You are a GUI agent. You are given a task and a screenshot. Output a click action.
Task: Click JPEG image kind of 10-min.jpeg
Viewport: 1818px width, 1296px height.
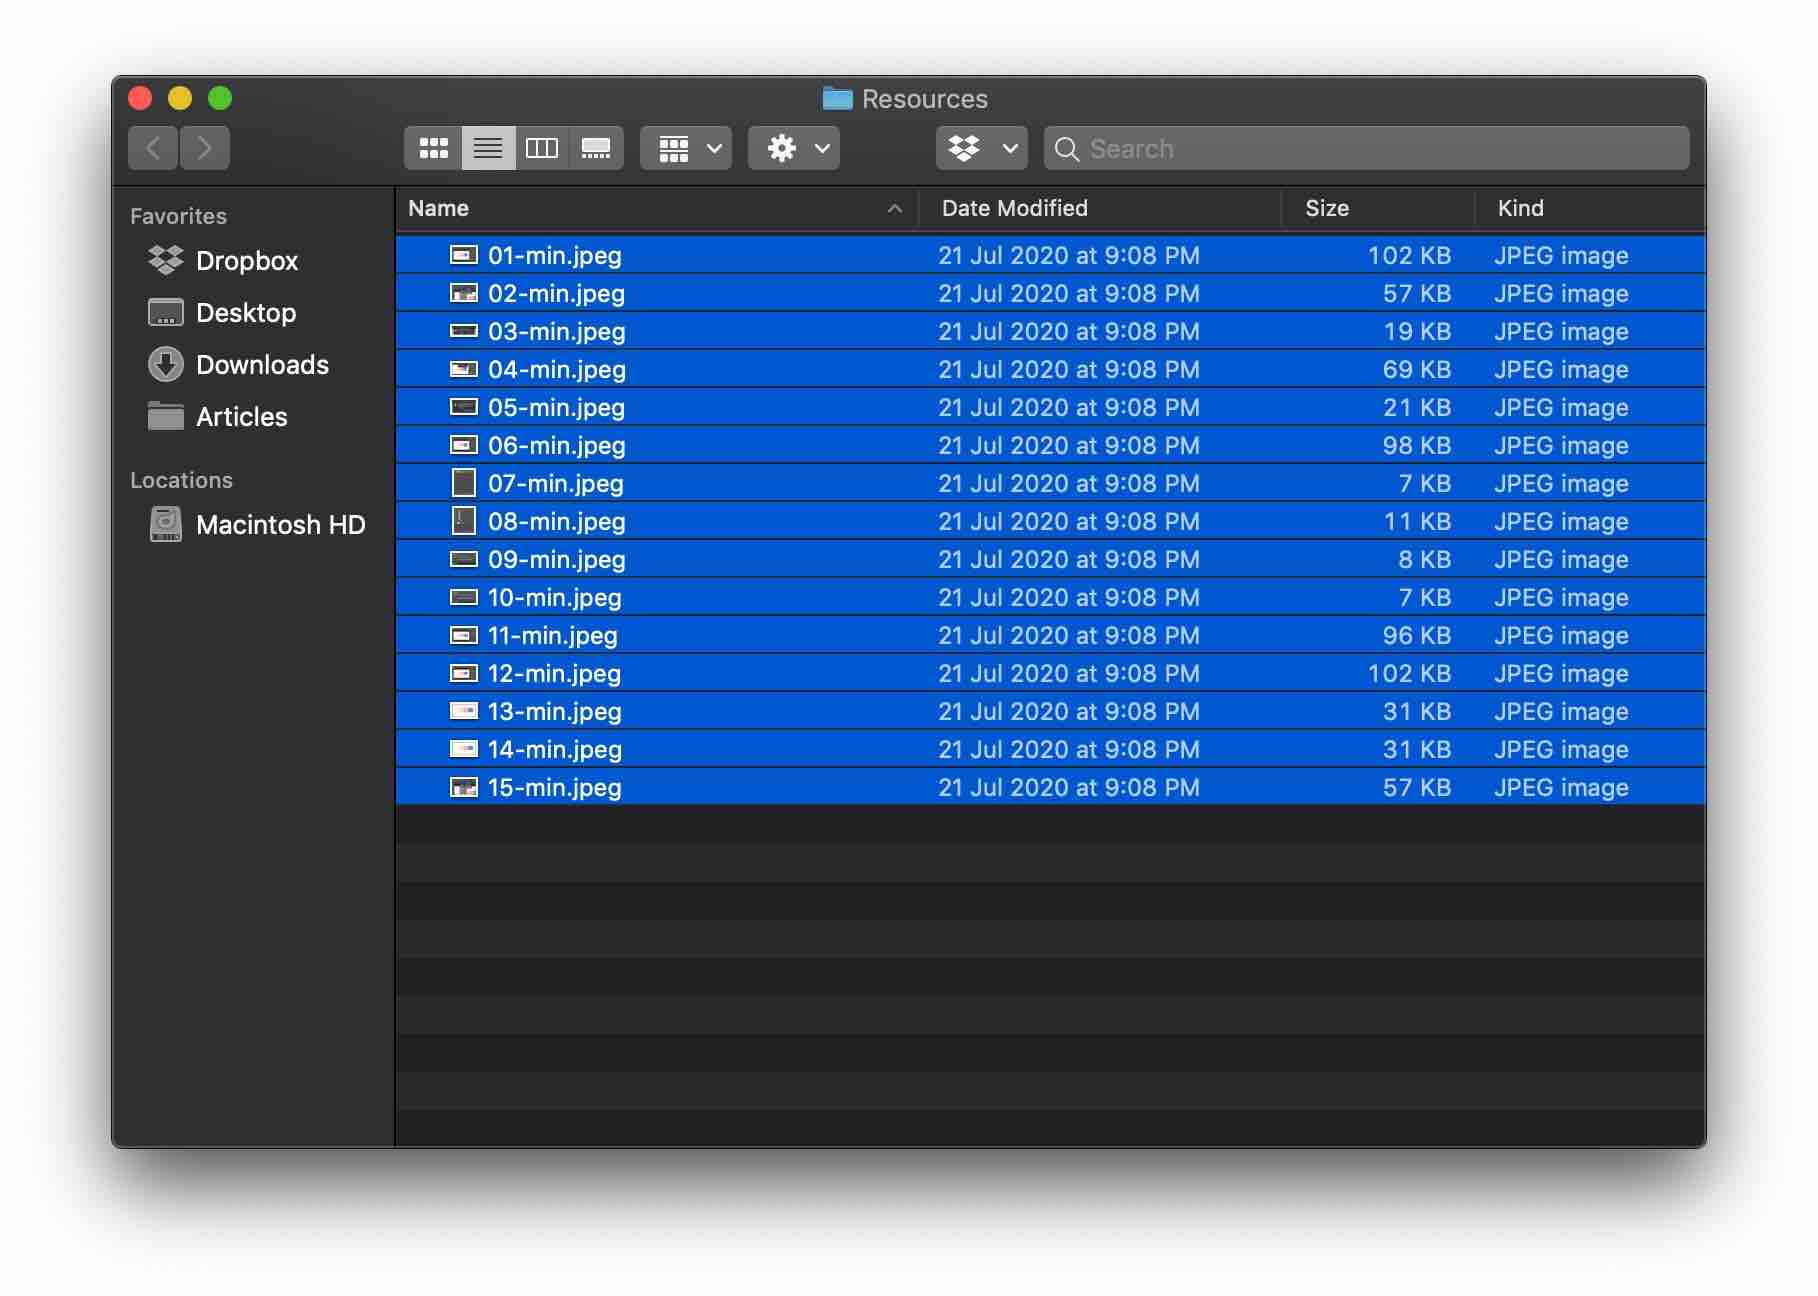(1561, 597)
